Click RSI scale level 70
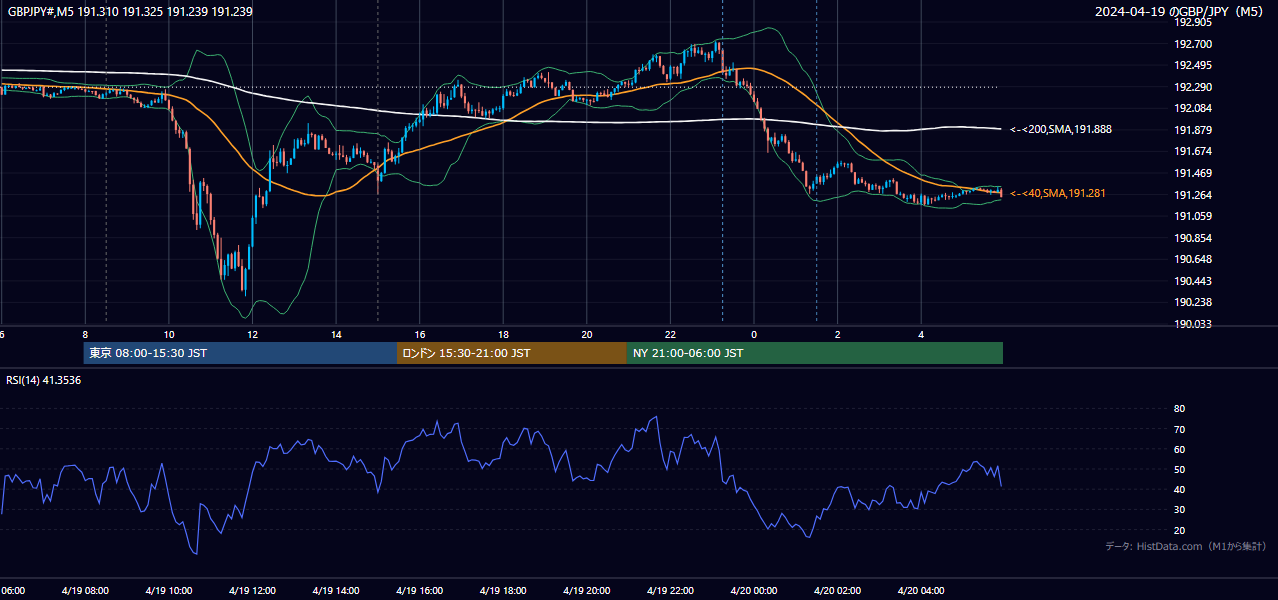This screenshot has width=1278, height=600. pyautogui.click(x=1179, y=429)
